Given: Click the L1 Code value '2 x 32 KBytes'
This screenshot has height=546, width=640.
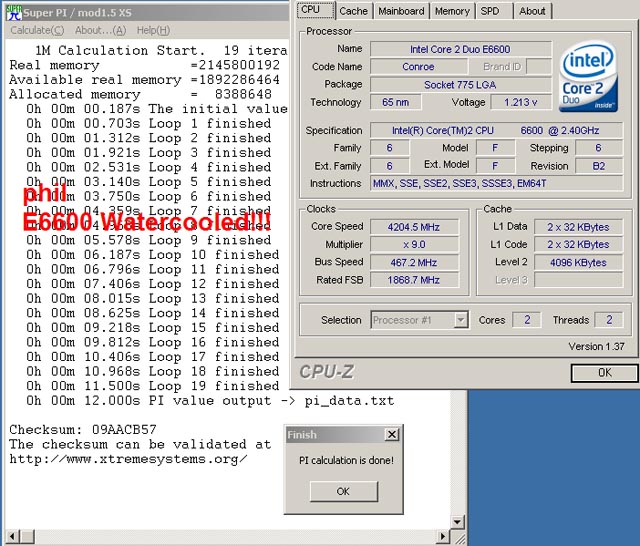Looking at the screenshot, I should pyautogui.click(x=578, y=244).
